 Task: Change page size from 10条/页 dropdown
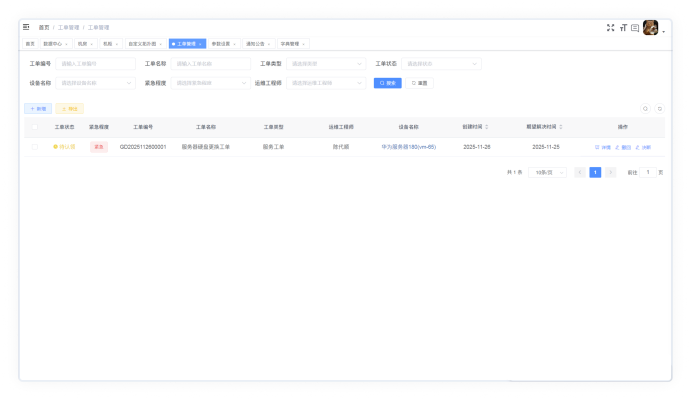[547, 172]
